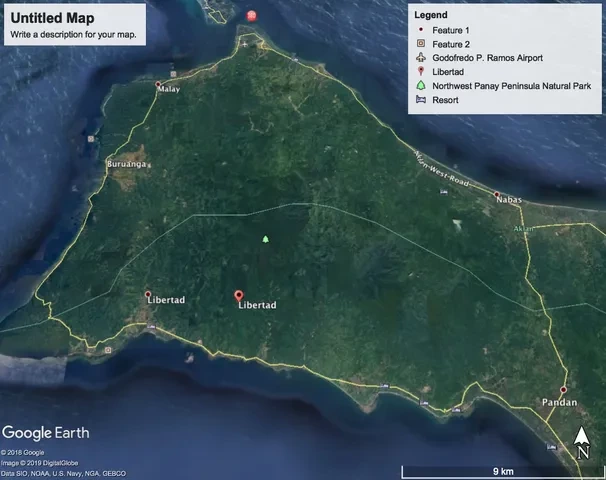Viewport: 606px width, 480px height.
Task: Click the "Feature 1" legend label
Action: [x=451, y=30]
